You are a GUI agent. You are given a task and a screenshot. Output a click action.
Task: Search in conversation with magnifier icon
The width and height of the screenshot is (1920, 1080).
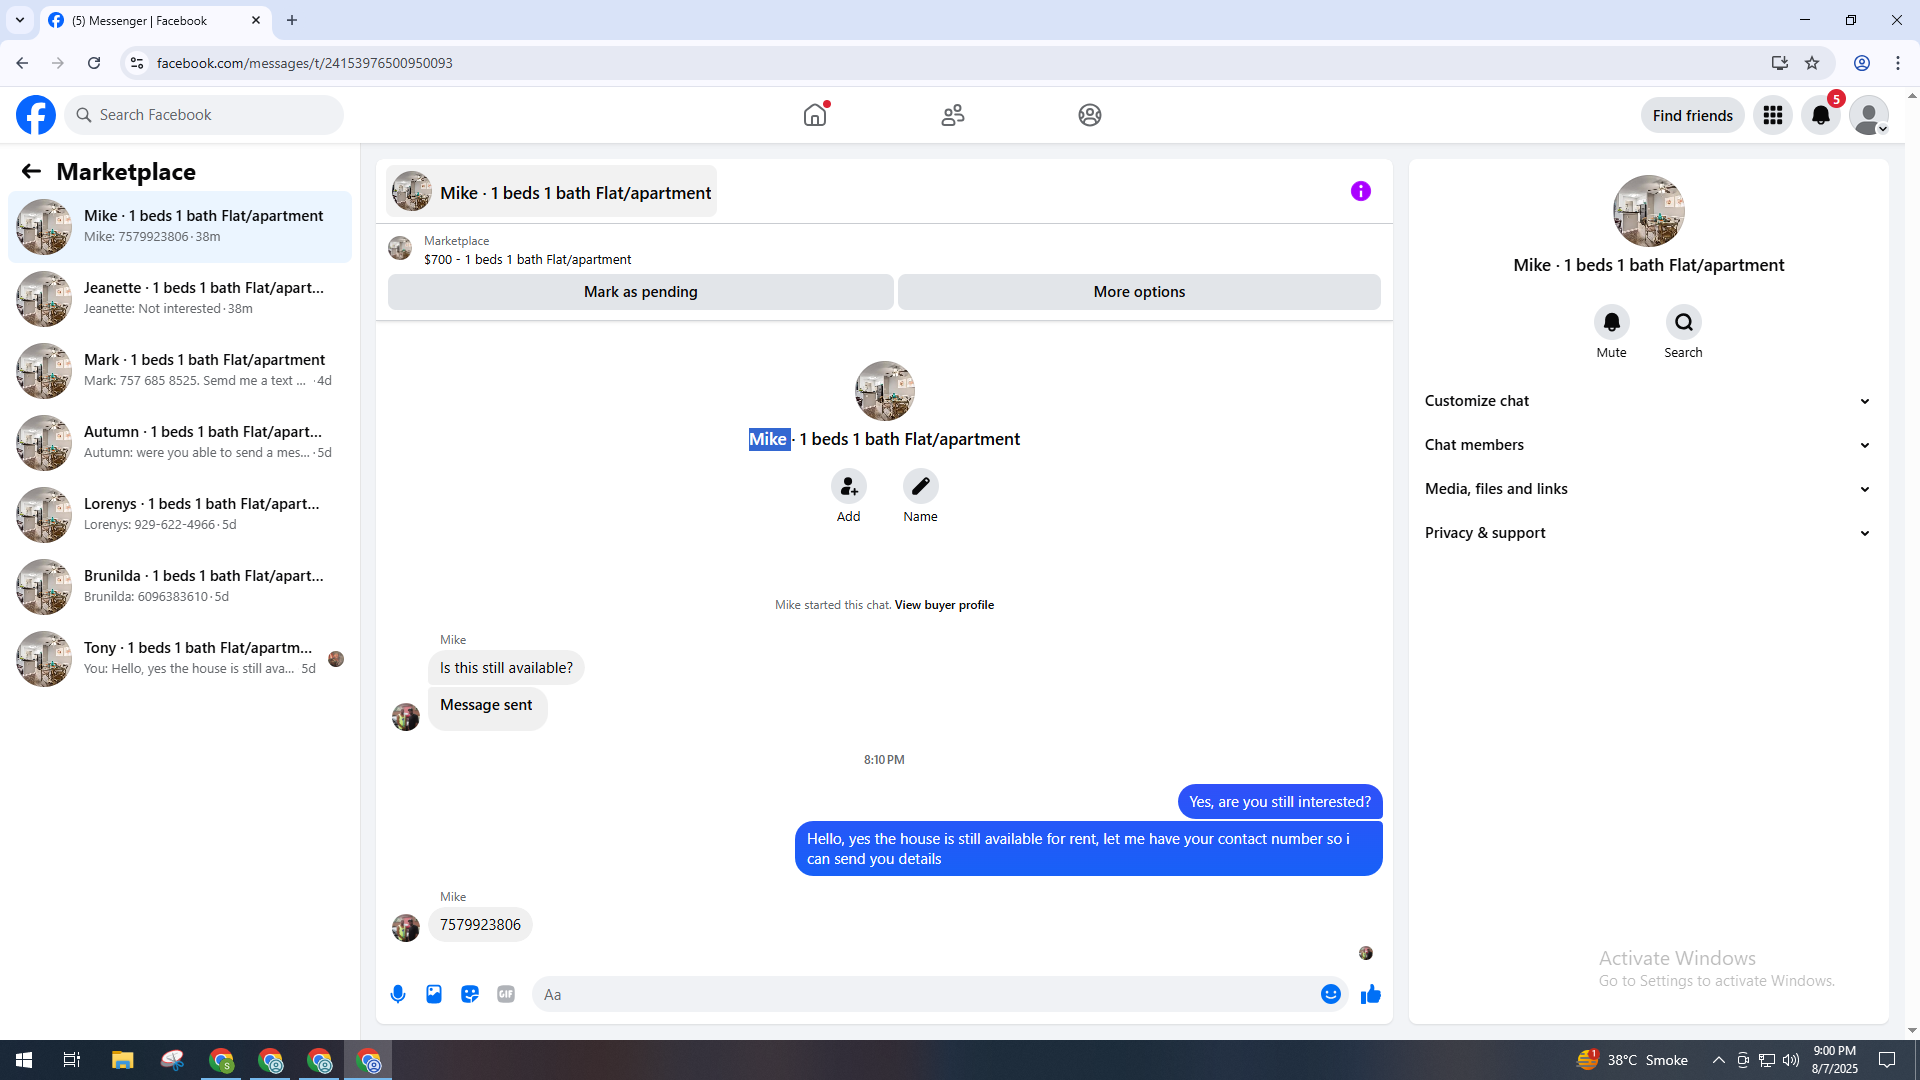[x=1684, y=322]
